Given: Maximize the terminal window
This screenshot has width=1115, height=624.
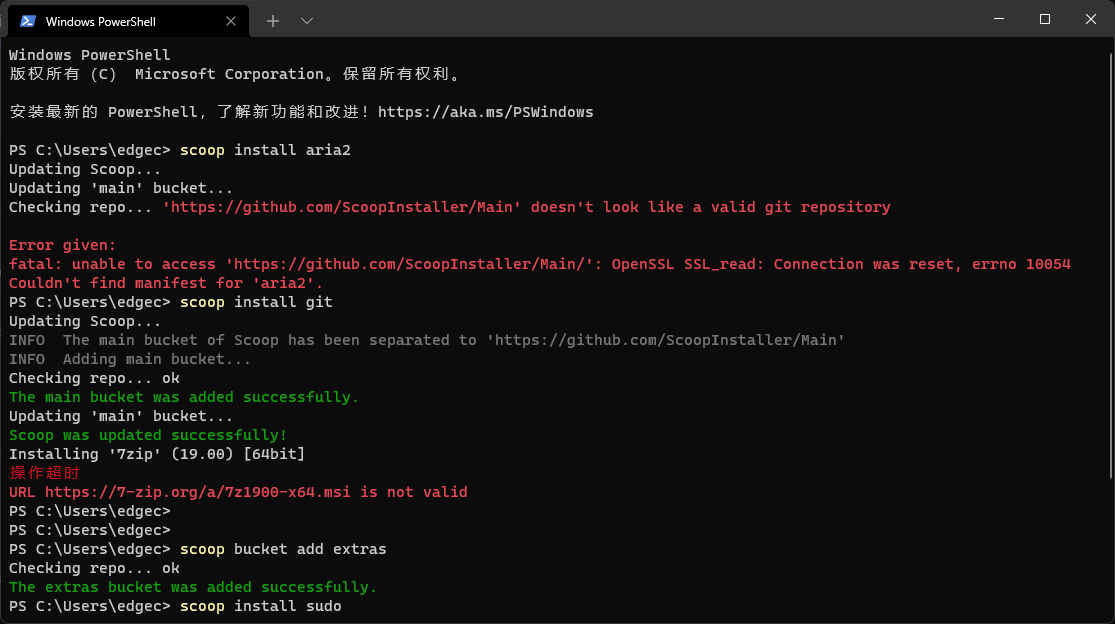Looking at the screenshot, I should click(x=1045, y=19).
